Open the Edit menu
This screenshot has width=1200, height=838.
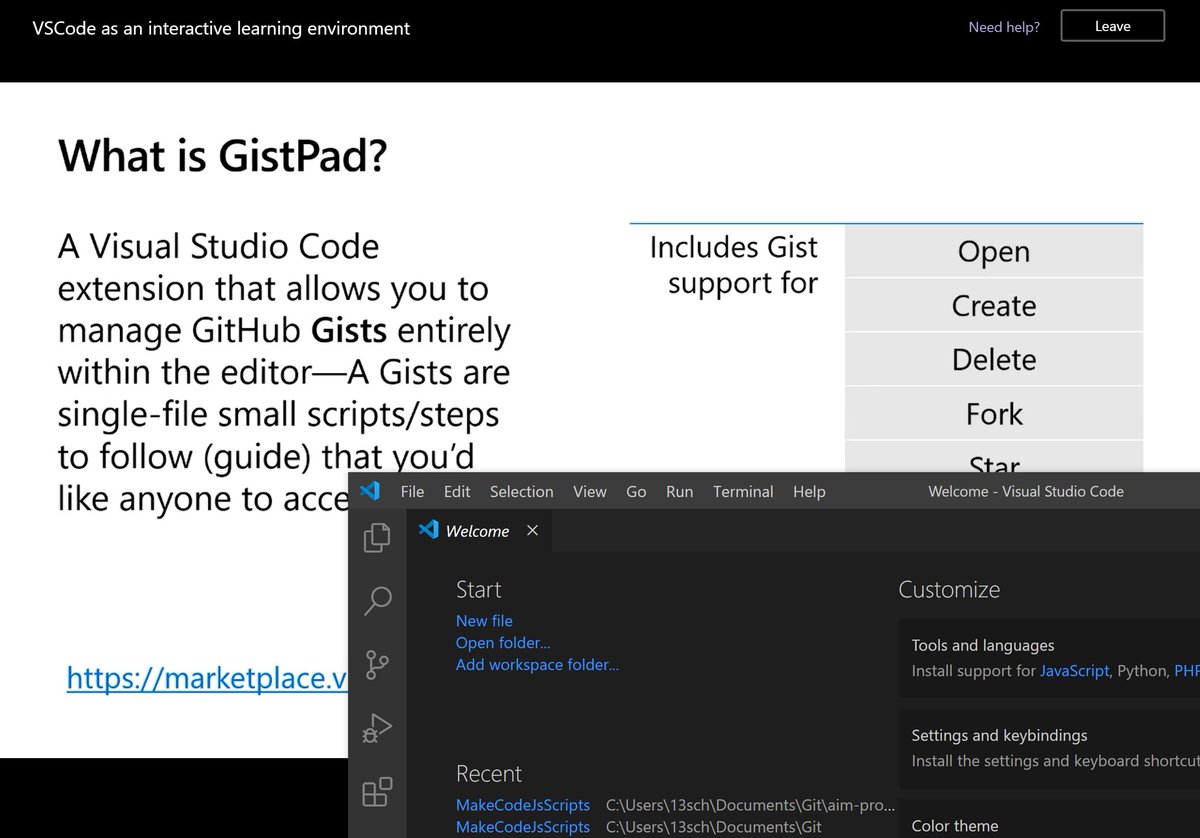[457, 491]
